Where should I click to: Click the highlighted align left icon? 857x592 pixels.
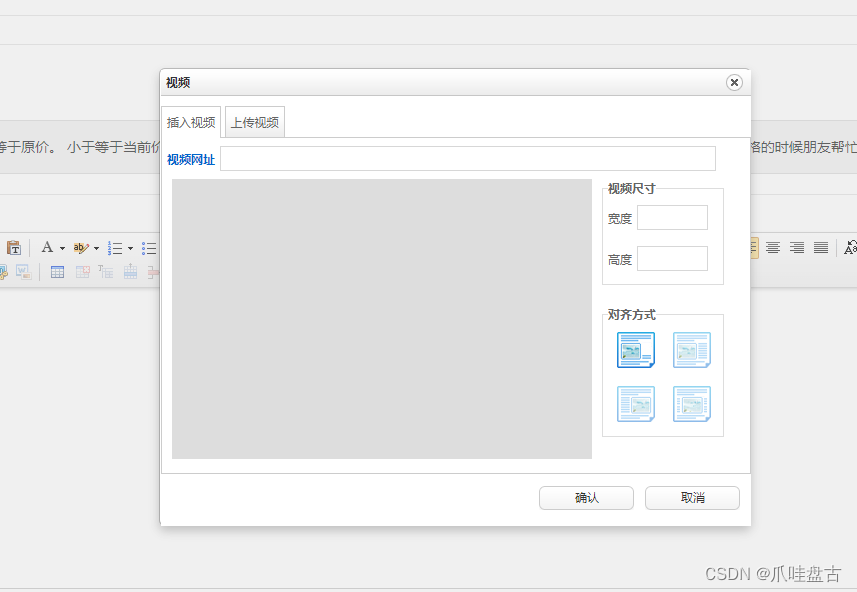754,248
